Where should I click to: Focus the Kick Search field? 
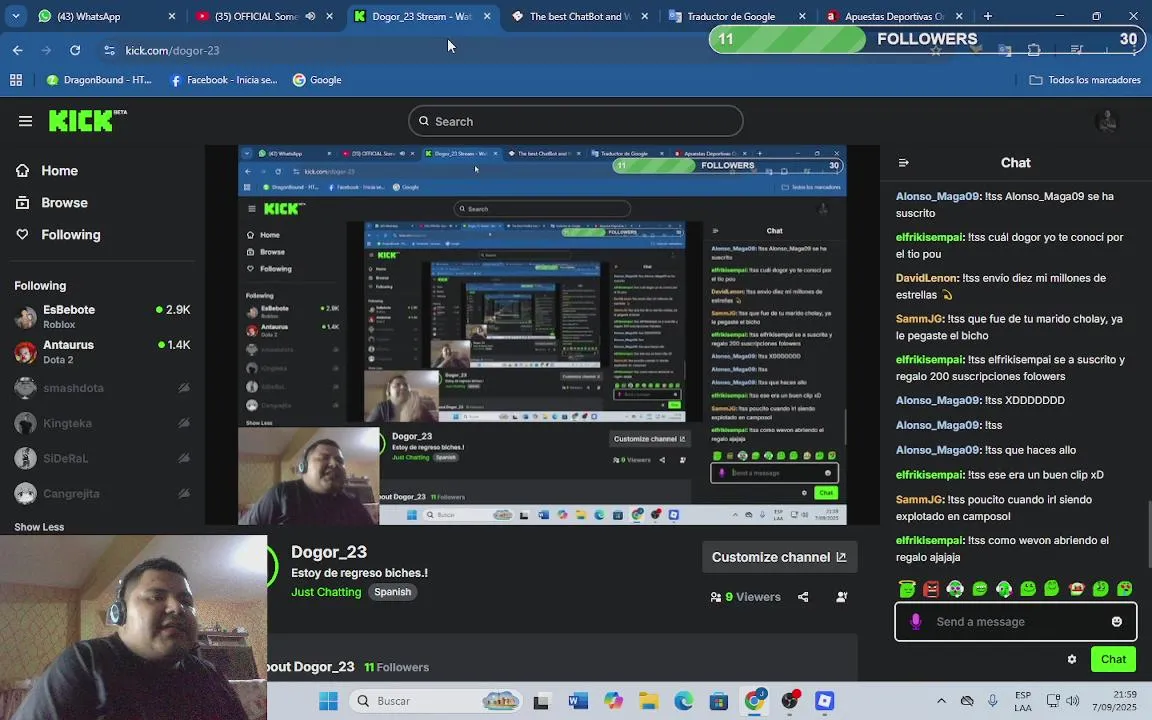coord(575,121)
